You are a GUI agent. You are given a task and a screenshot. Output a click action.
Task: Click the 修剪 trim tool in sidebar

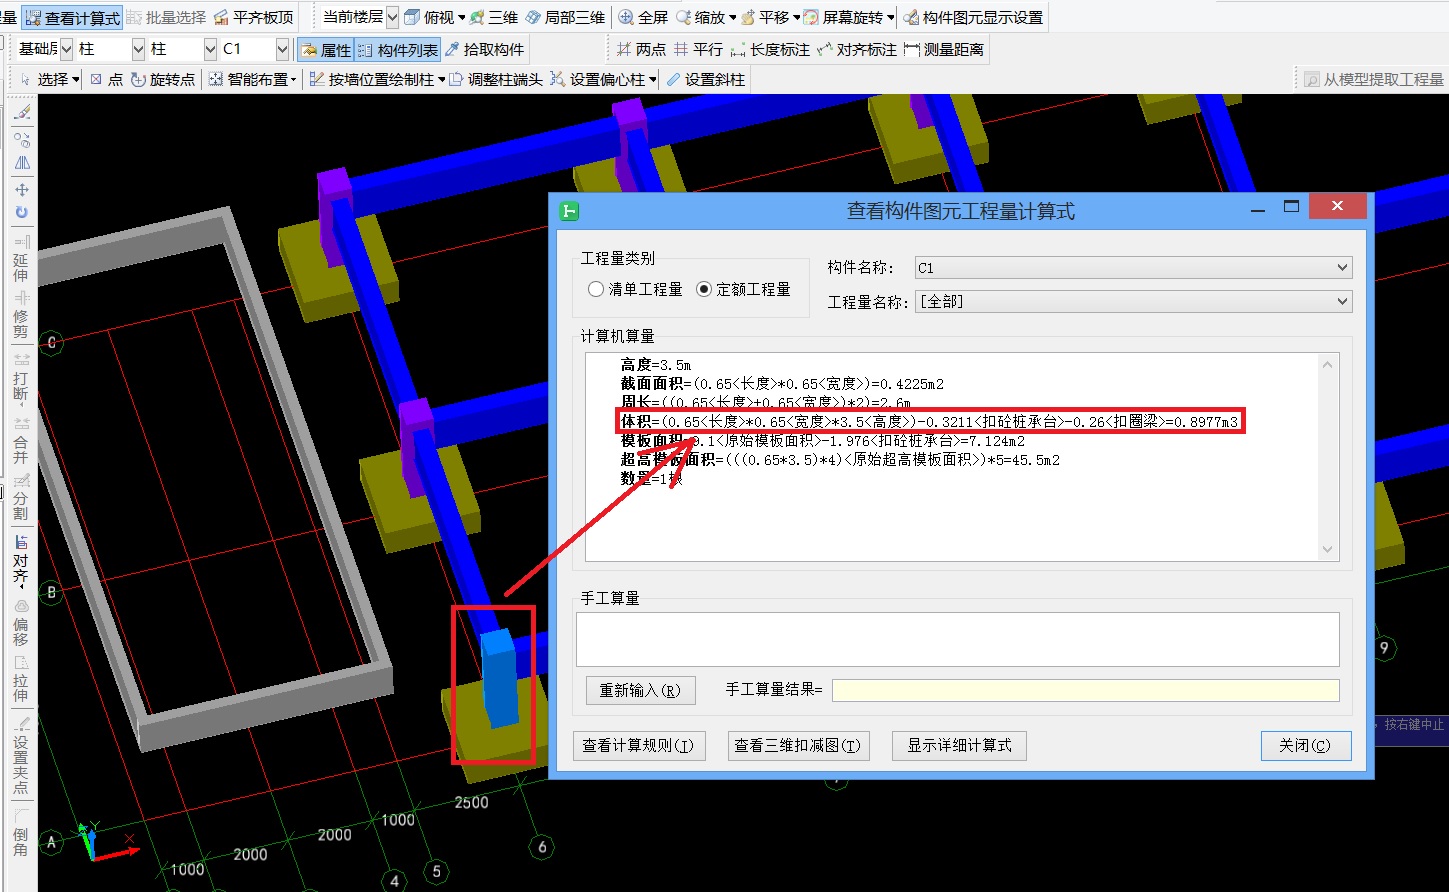click(21, 314)
